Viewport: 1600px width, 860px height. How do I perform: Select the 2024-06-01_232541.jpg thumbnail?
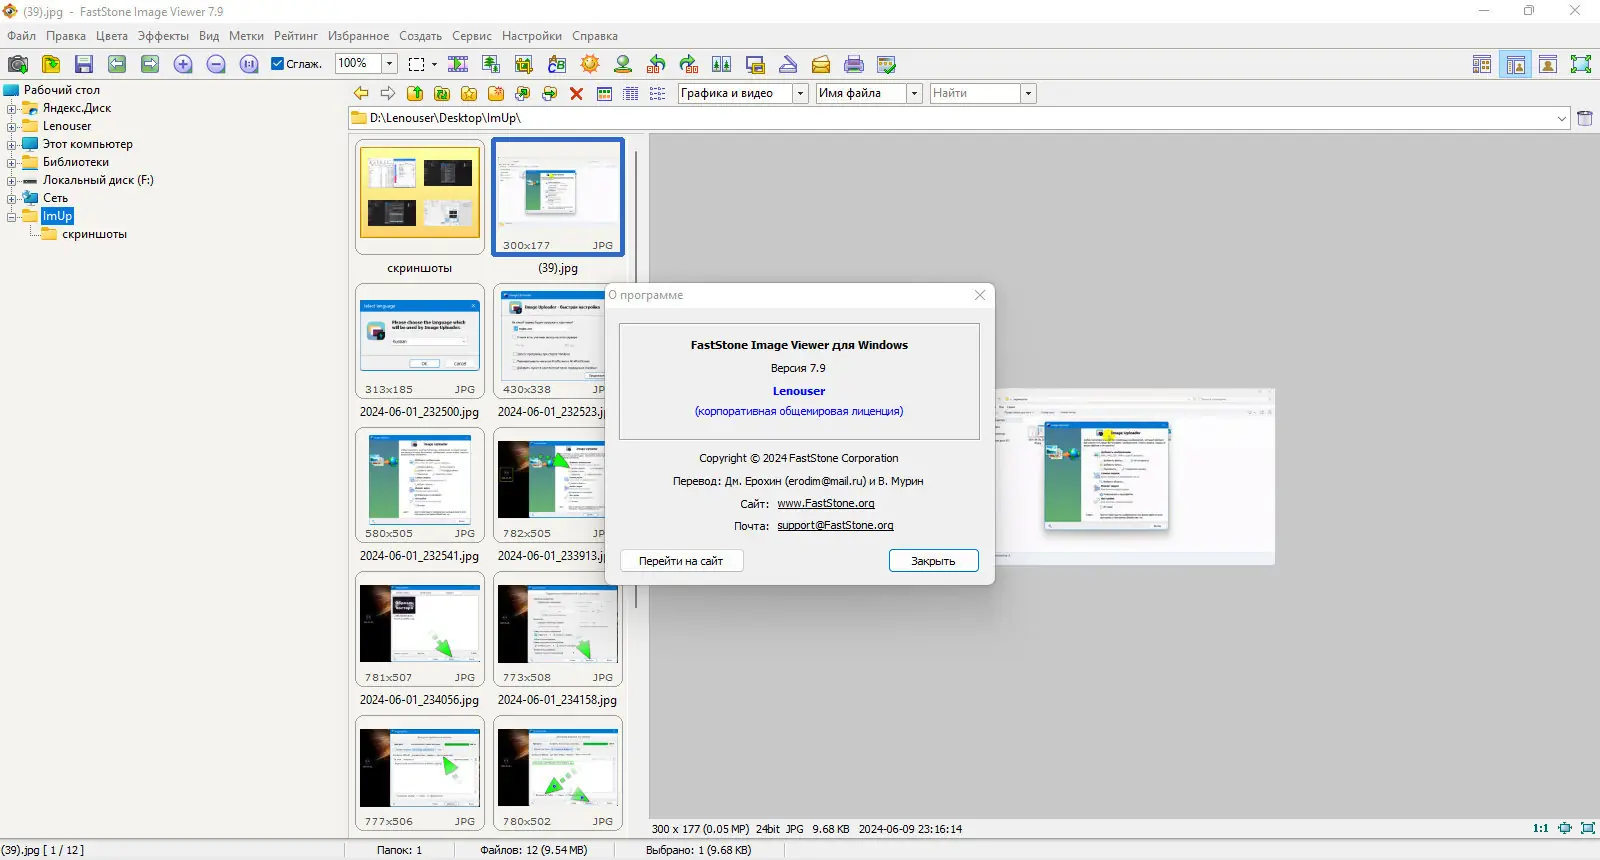coord(420,486)
